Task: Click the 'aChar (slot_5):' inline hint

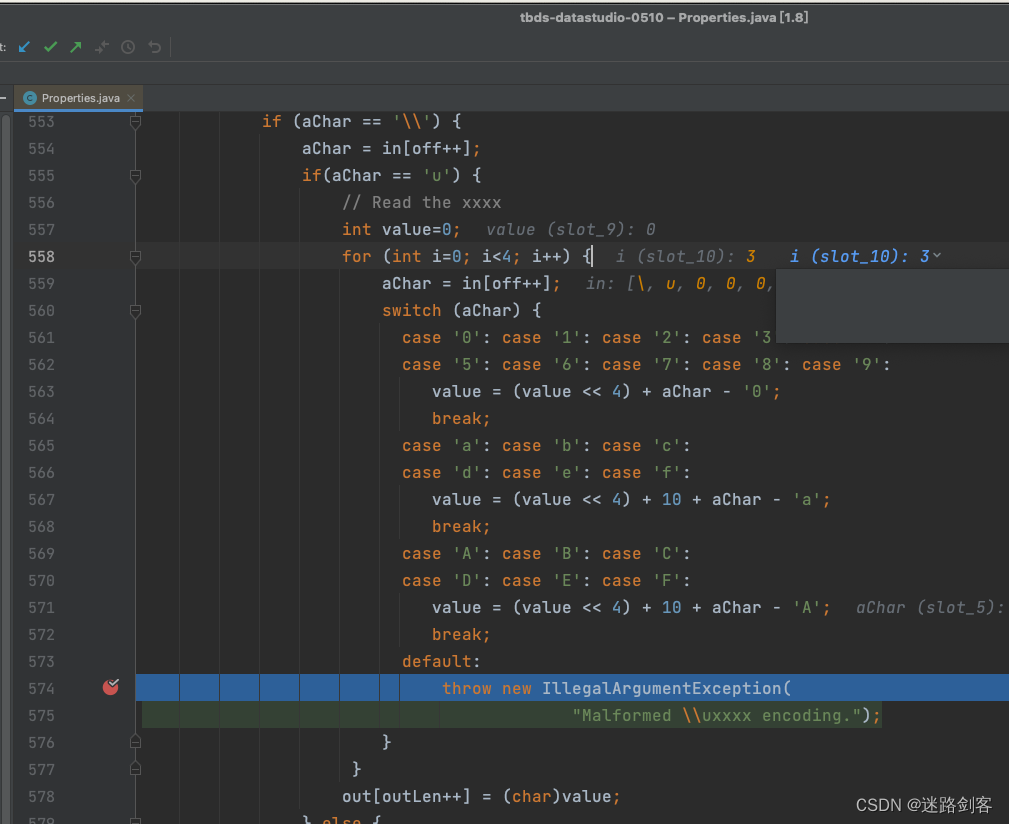Action: pyautogui.click(x=930, y=608)
